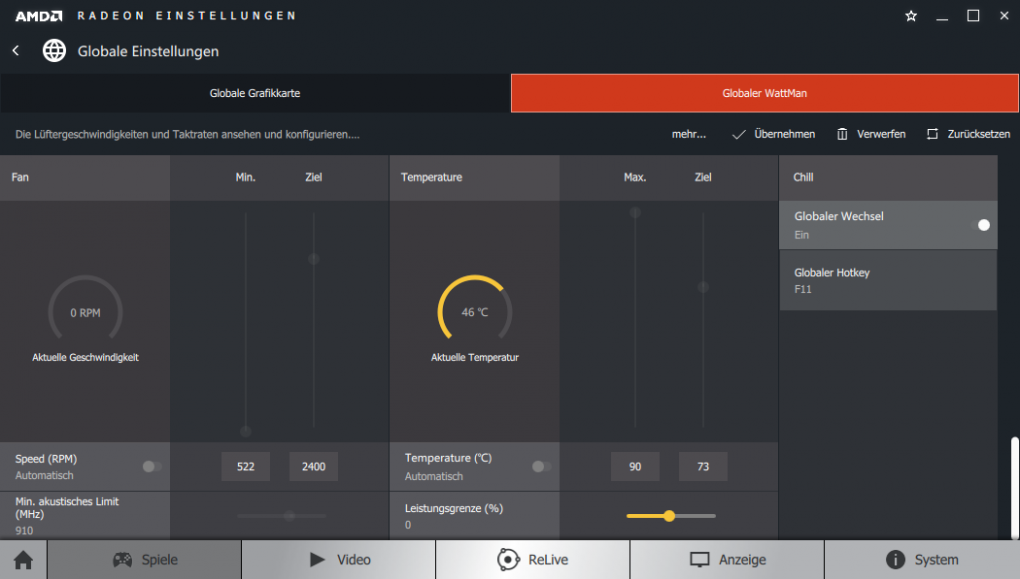Viewport: 1020px width, 579px height.
Task: Open the Spiele gamepad section
Action: (144, 559)
